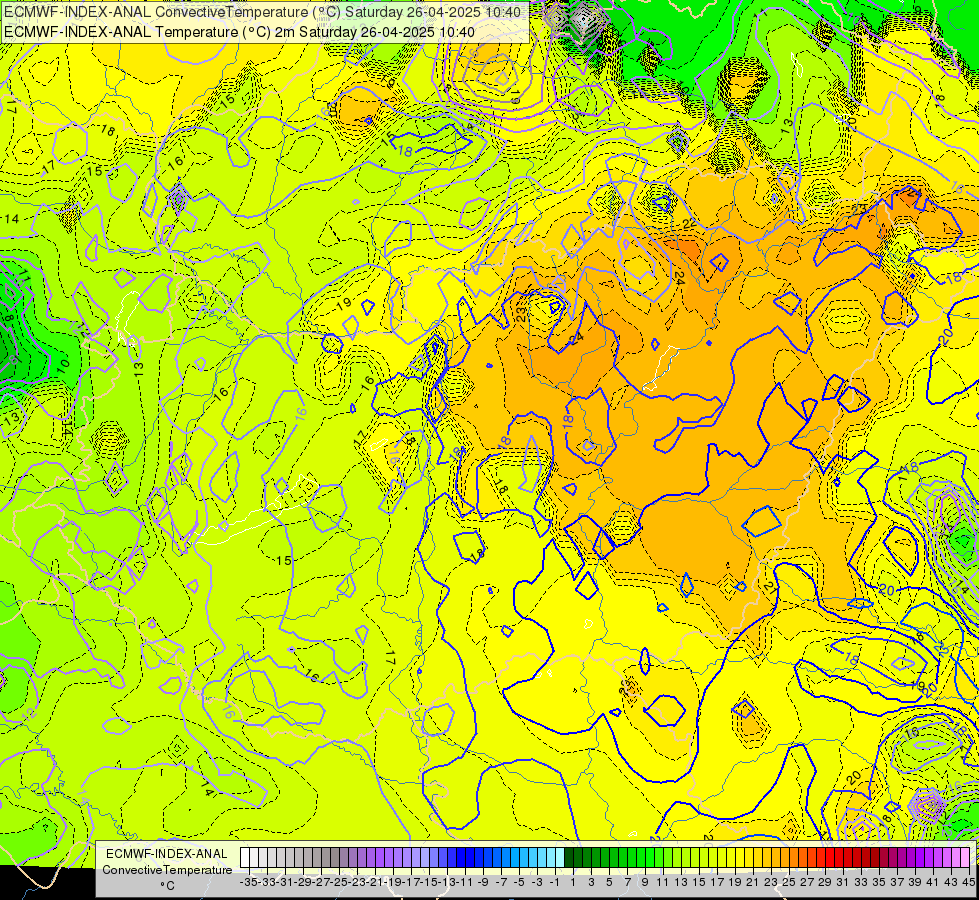
Task: Click the ConvectiveTemperature title line at top
Action: tap(262, 12)
